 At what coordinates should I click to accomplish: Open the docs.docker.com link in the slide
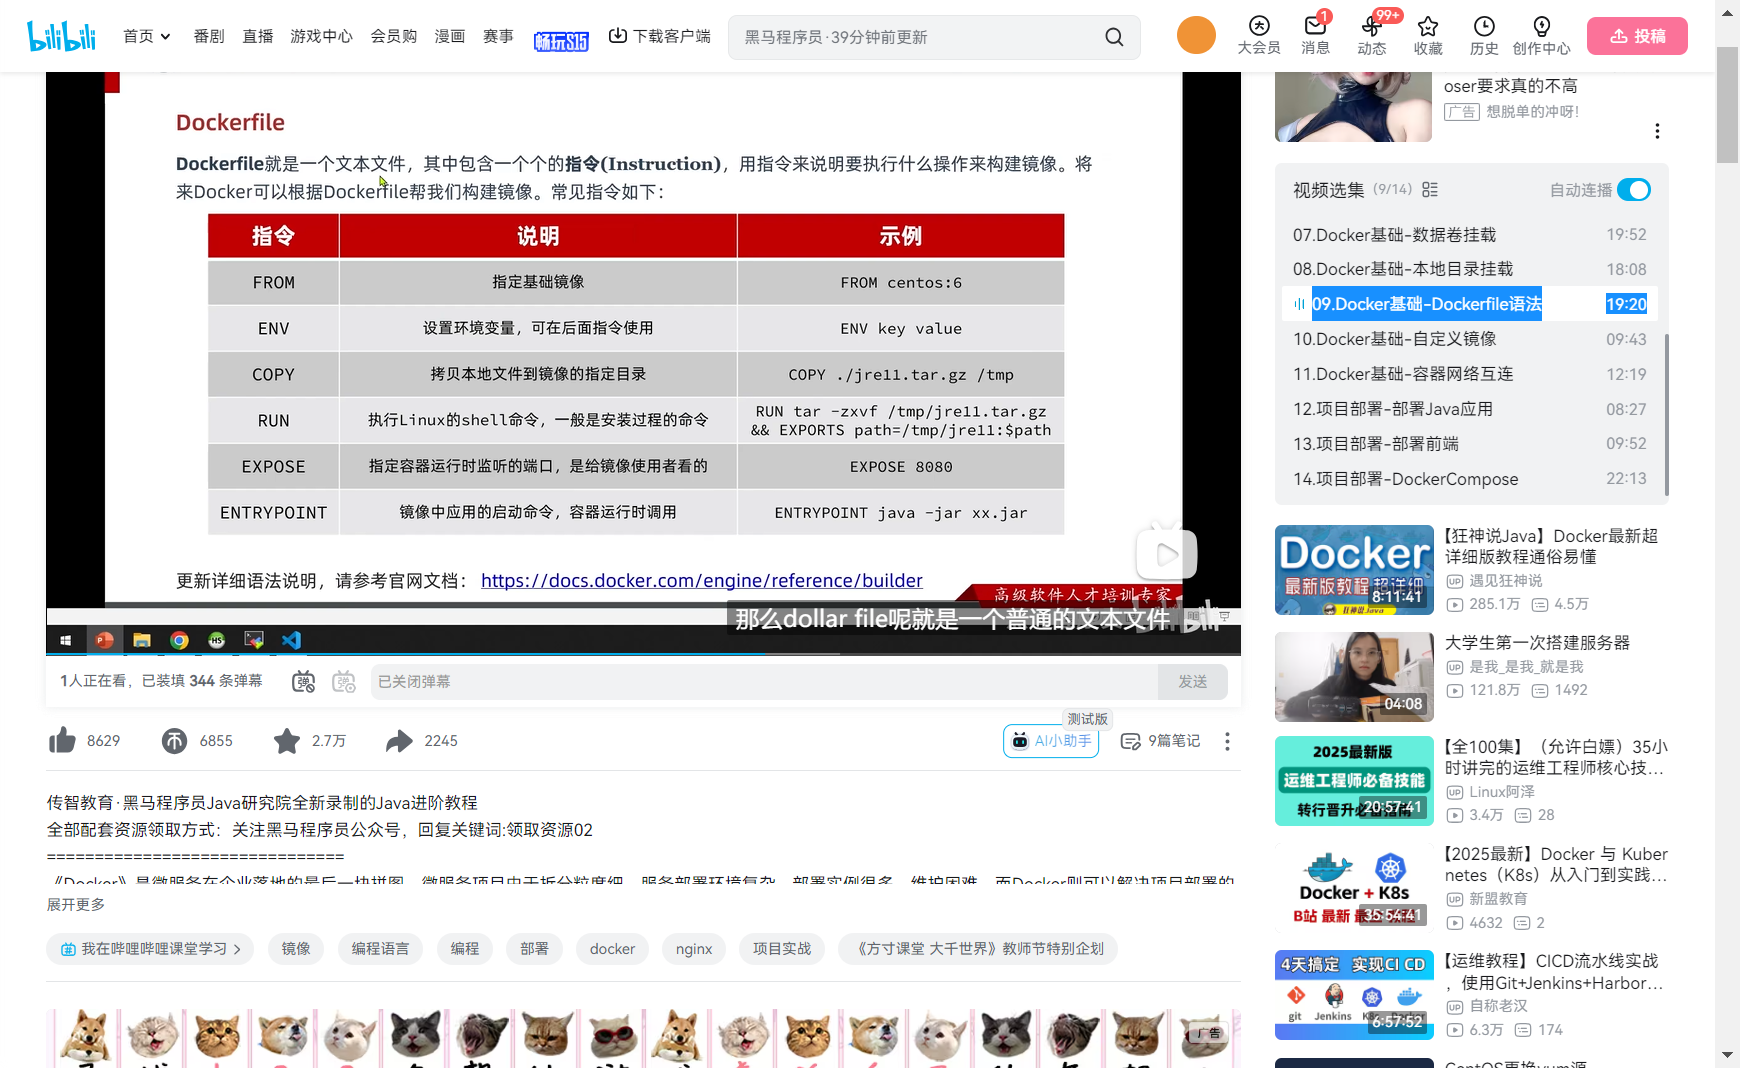coord(701,580)
